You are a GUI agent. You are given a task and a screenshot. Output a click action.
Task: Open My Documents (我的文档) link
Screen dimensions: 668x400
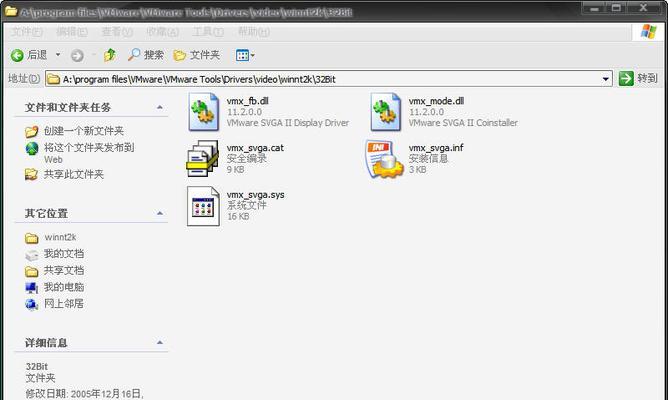coord(64,254)
